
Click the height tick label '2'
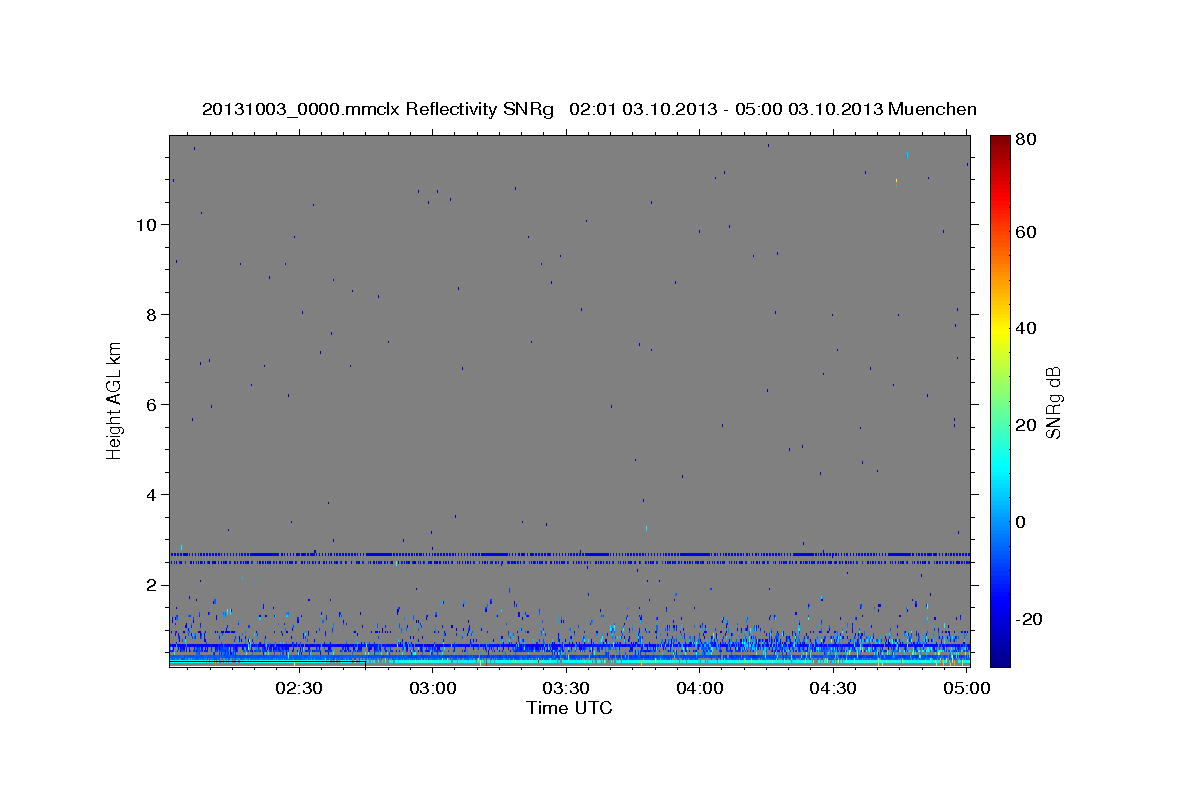click(x=152, y=584)
